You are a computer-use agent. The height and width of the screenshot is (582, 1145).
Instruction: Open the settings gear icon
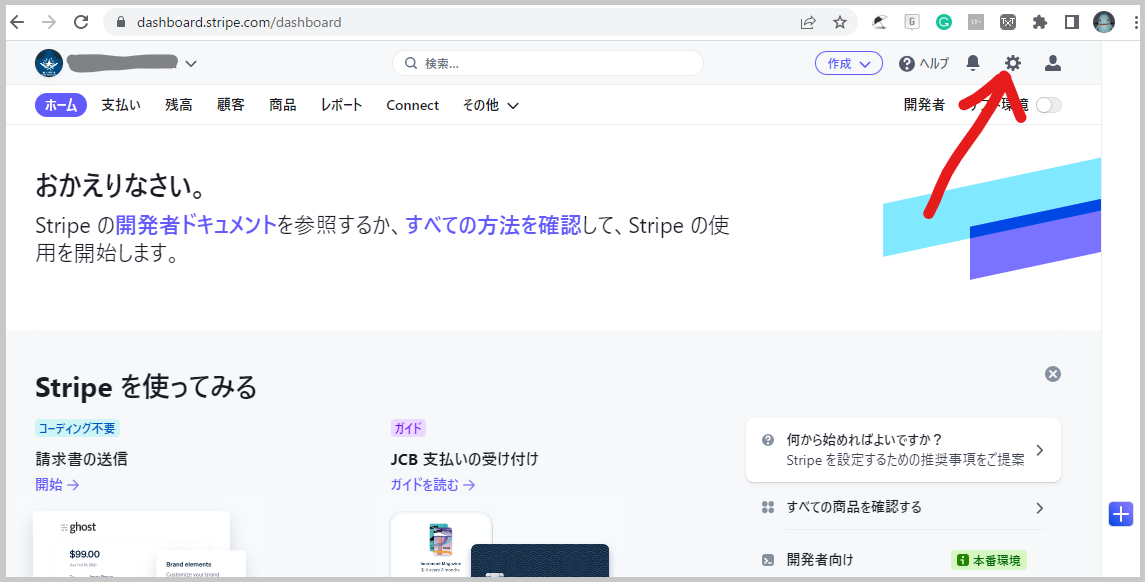(x=1012, y=64)
